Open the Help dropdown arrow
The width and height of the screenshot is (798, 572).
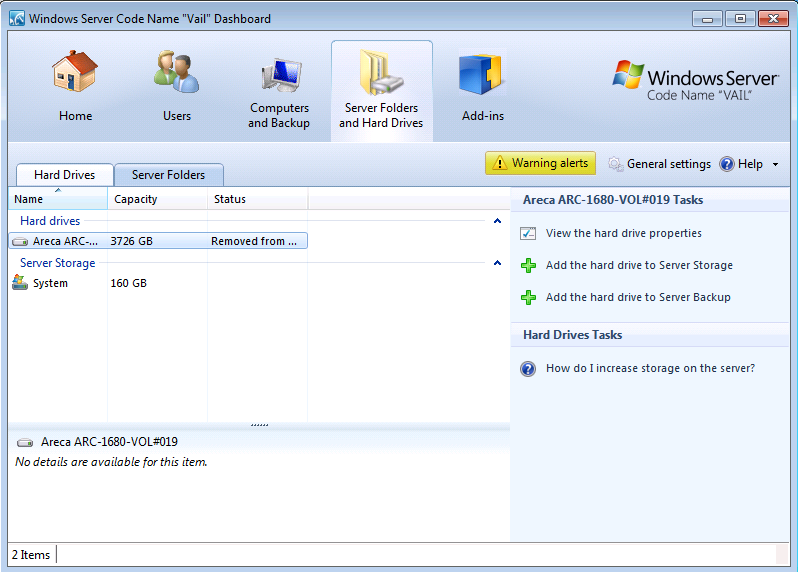tap(775, 165)
